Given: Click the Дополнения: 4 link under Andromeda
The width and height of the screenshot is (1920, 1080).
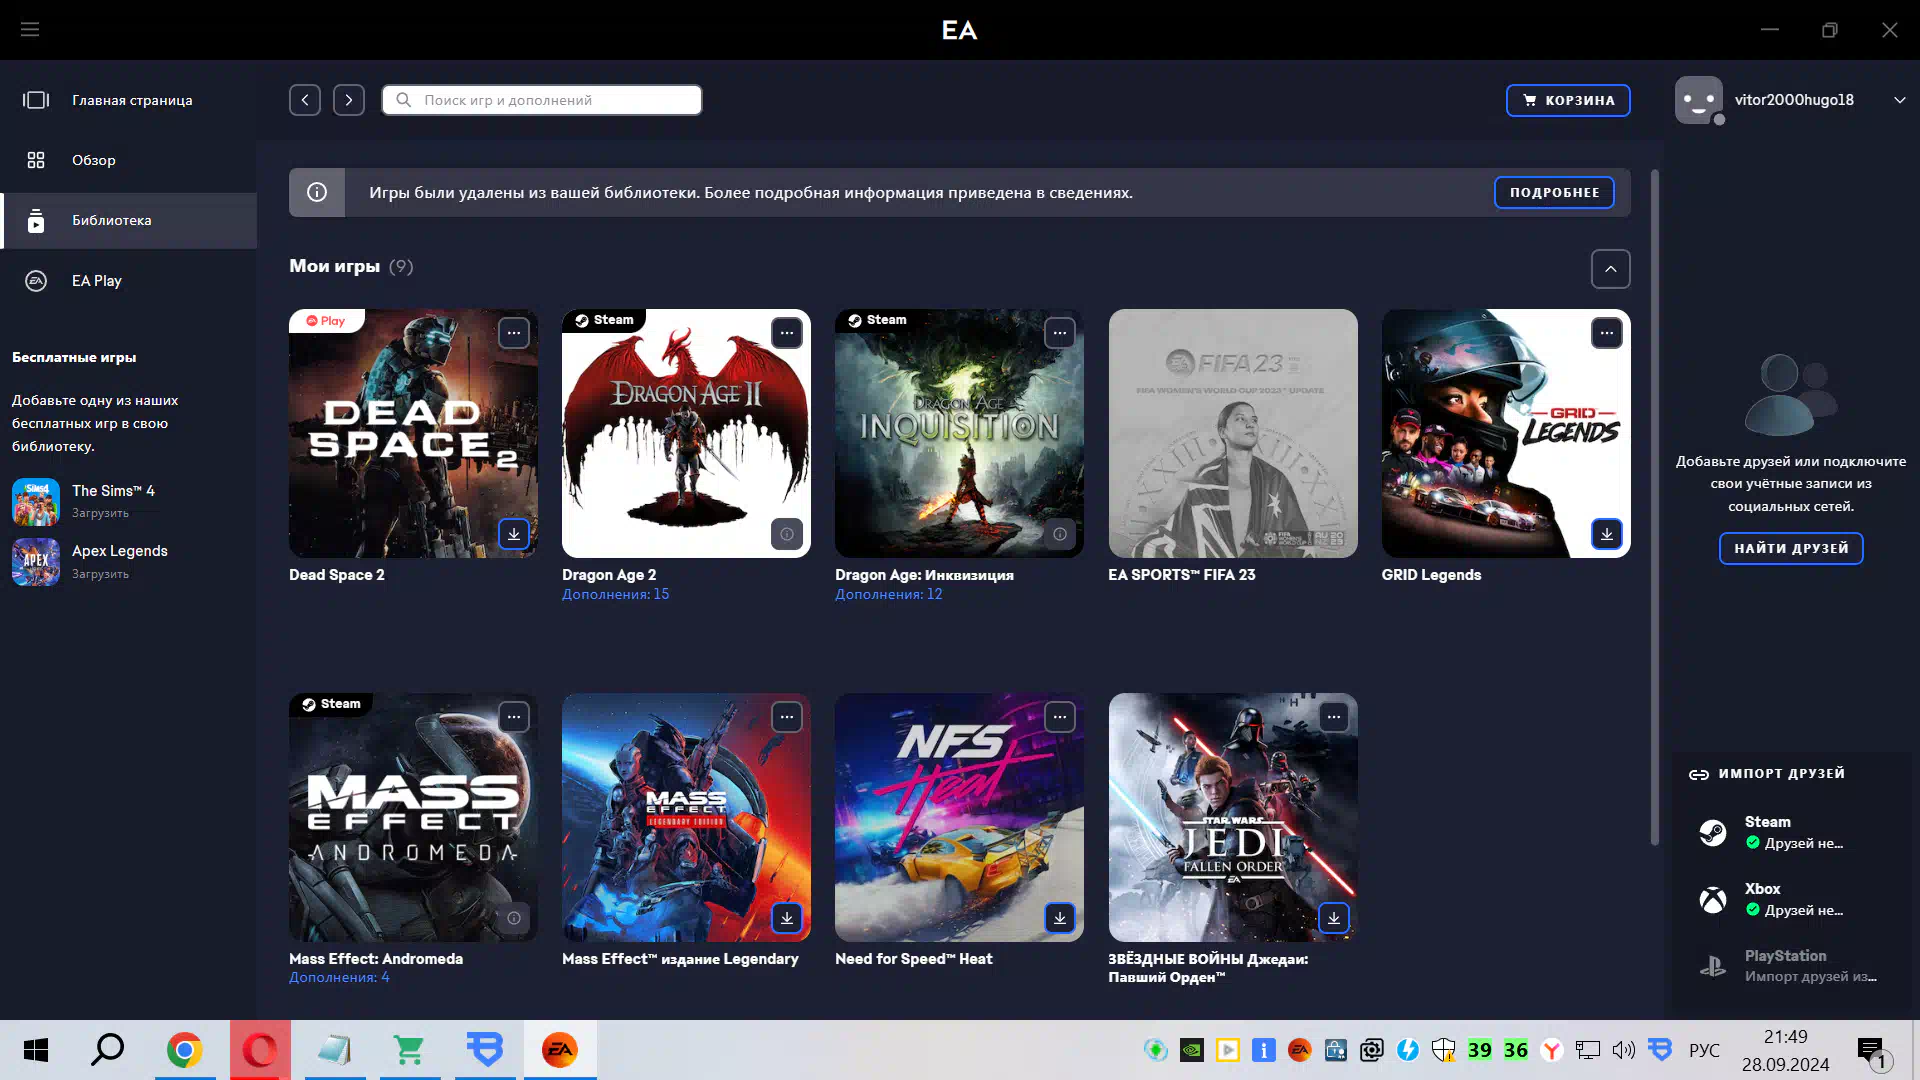Looking at the screenshot, I should pos(339,977).
